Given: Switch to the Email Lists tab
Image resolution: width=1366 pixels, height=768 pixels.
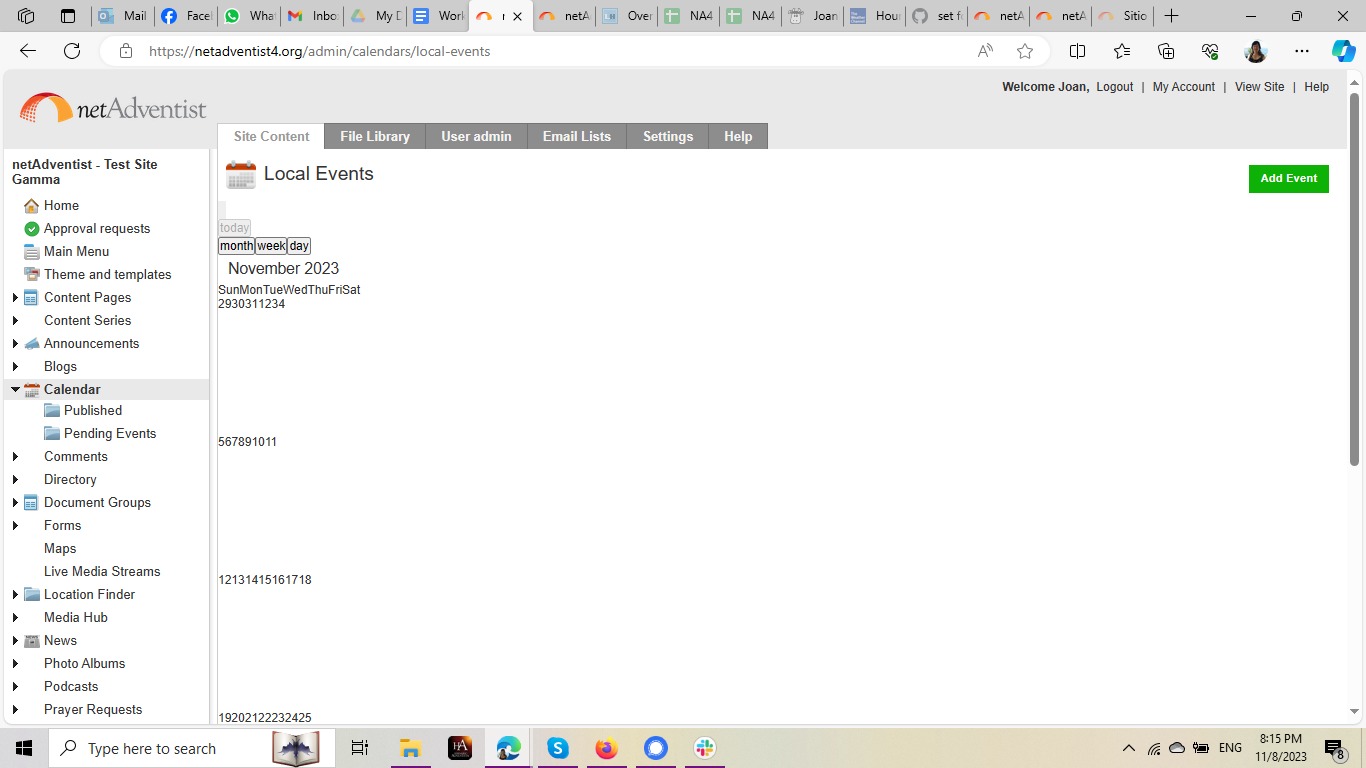Looking at the screenshot, I should [x=576, y=137].
